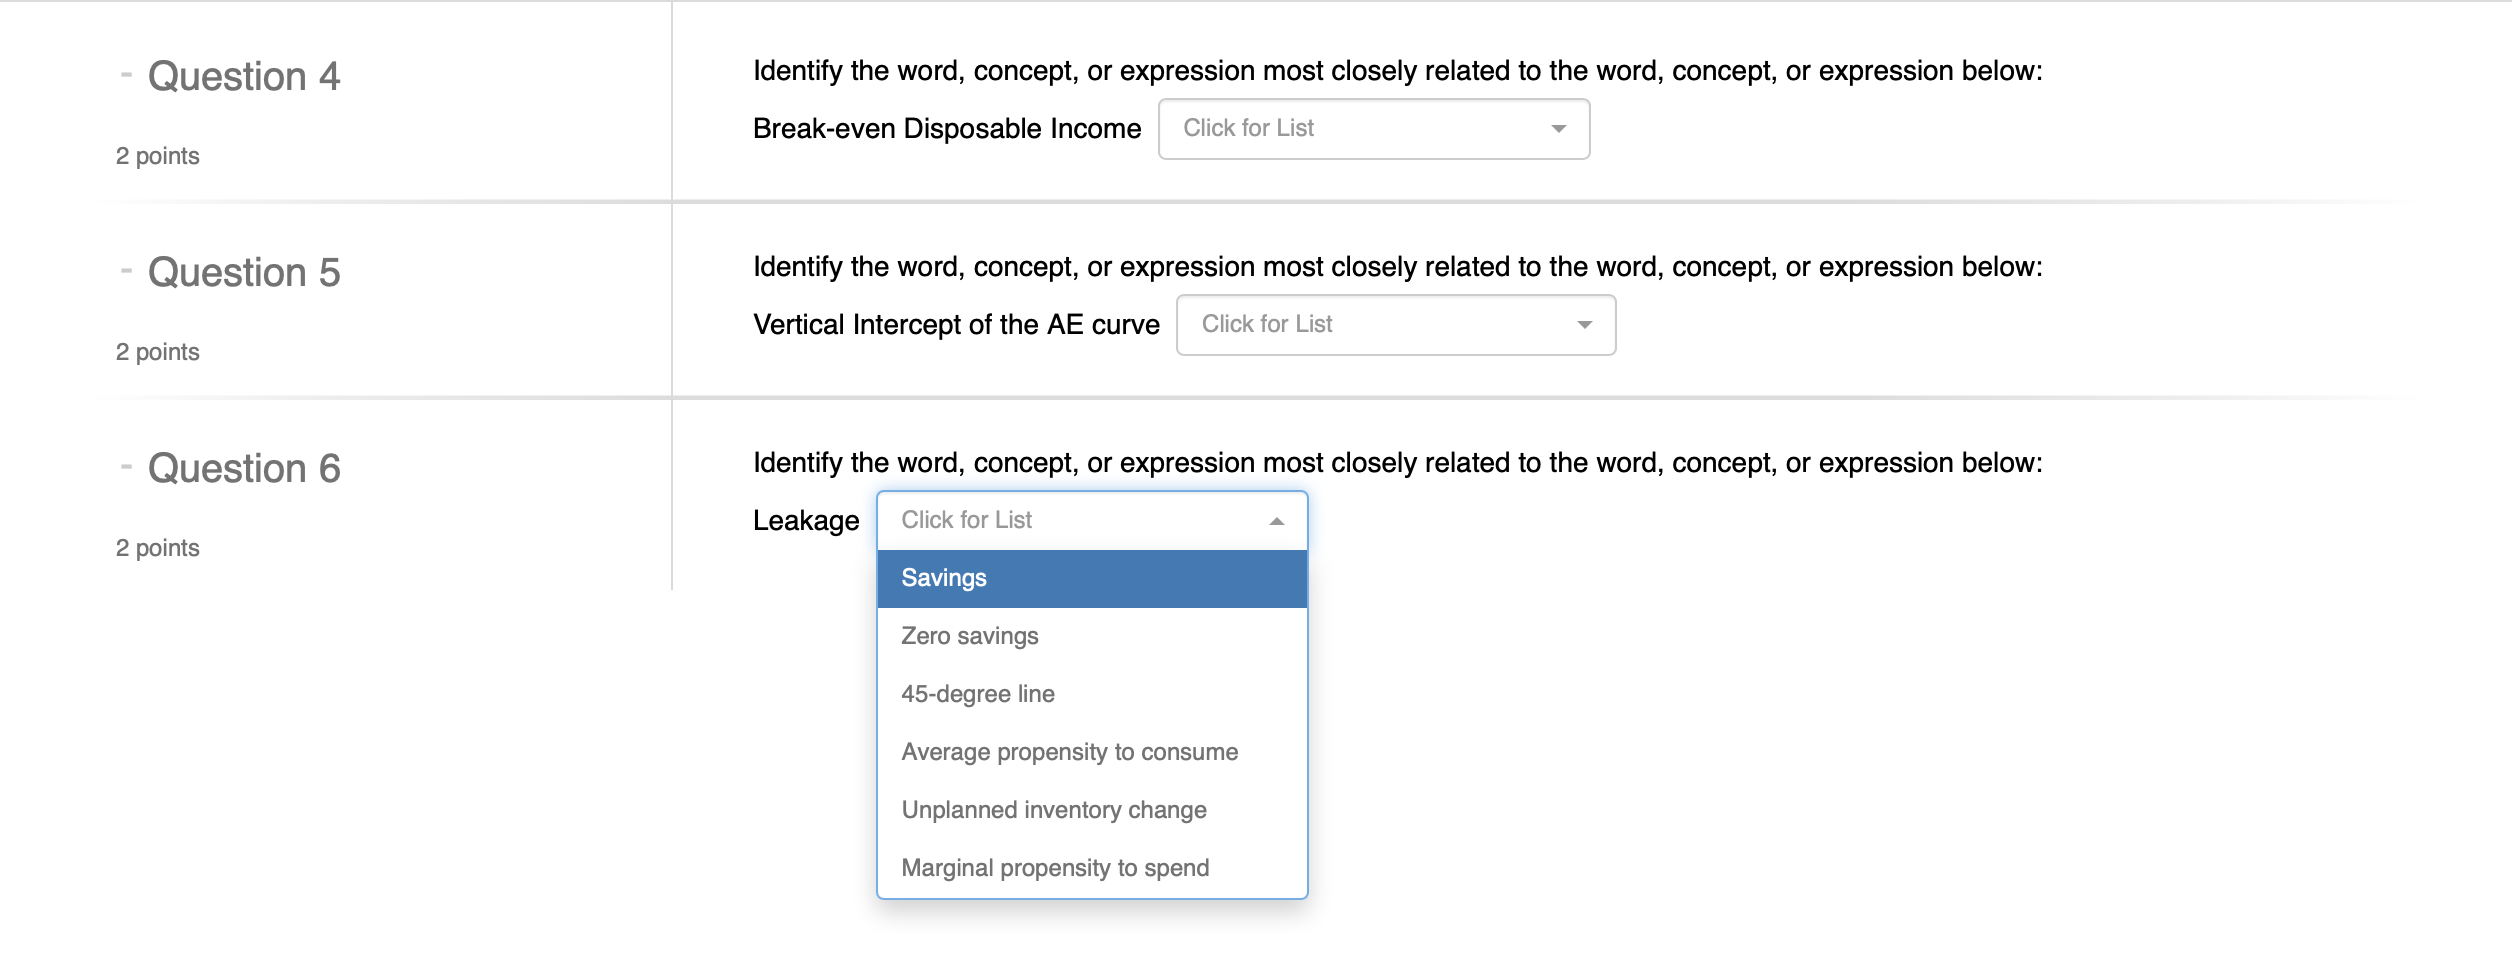Collapse Question 4 using its minus control
The height and width of the screenshot is (976, 2512).
(x=126, y=74)
